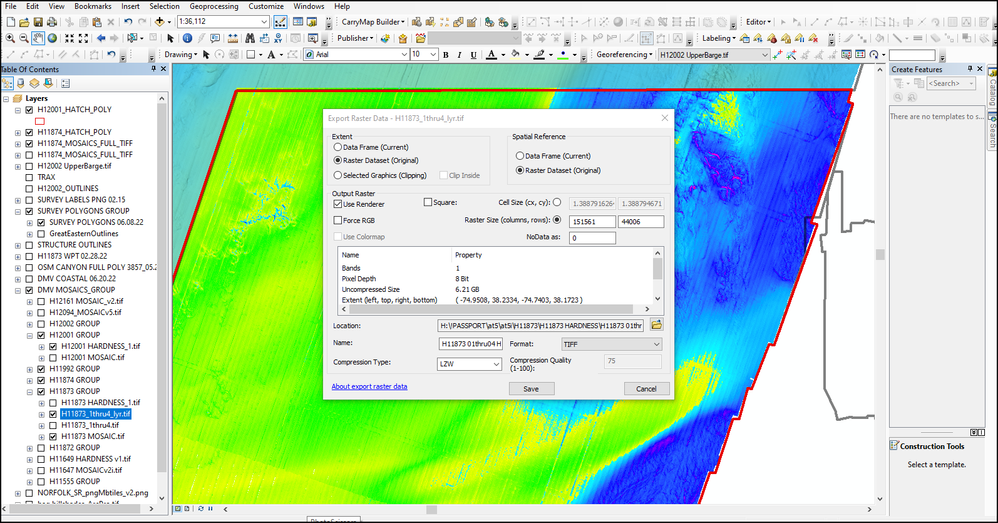The width and height of the screenshot is (998, 523).
Task: Uncheck the Use Renderer checkbox
Action: 337,204
